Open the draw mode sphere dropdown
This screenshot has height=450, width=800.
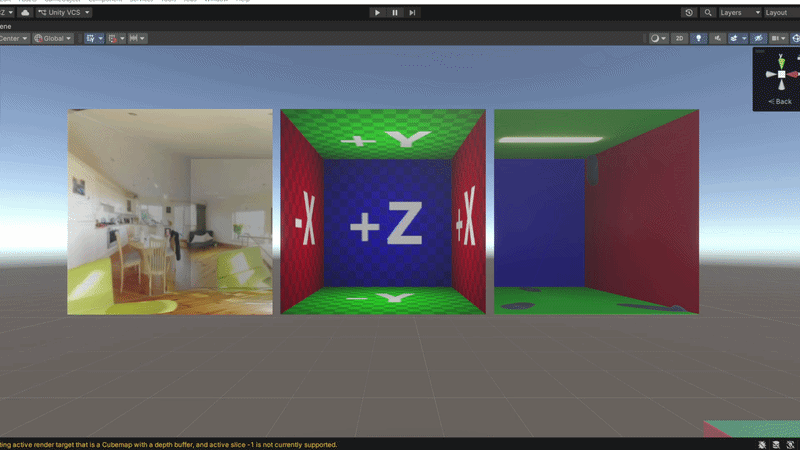[658, 38]
